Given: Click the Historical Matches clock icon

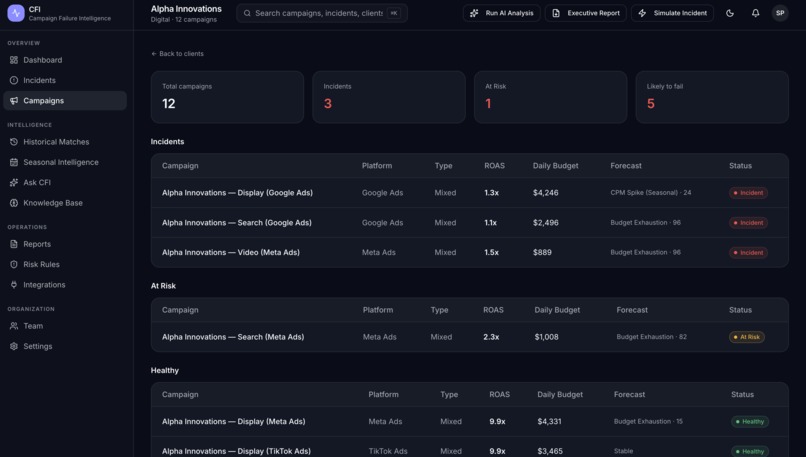Looking at the screenshot, I should (14, 142).
